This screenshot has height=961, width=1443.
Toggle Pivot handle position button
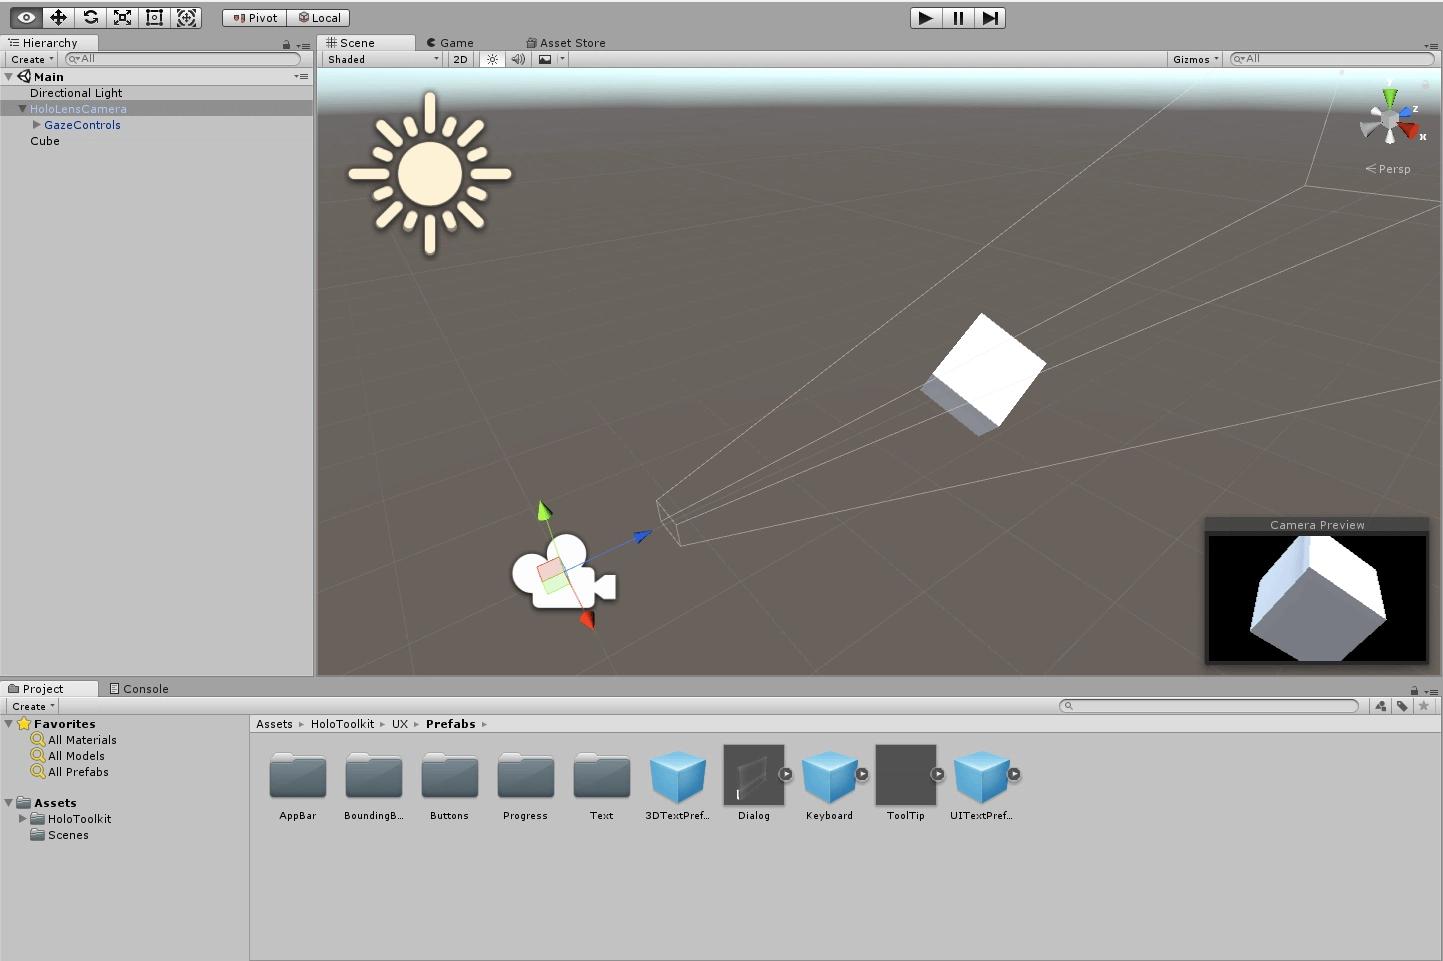(x=255, y=17)
